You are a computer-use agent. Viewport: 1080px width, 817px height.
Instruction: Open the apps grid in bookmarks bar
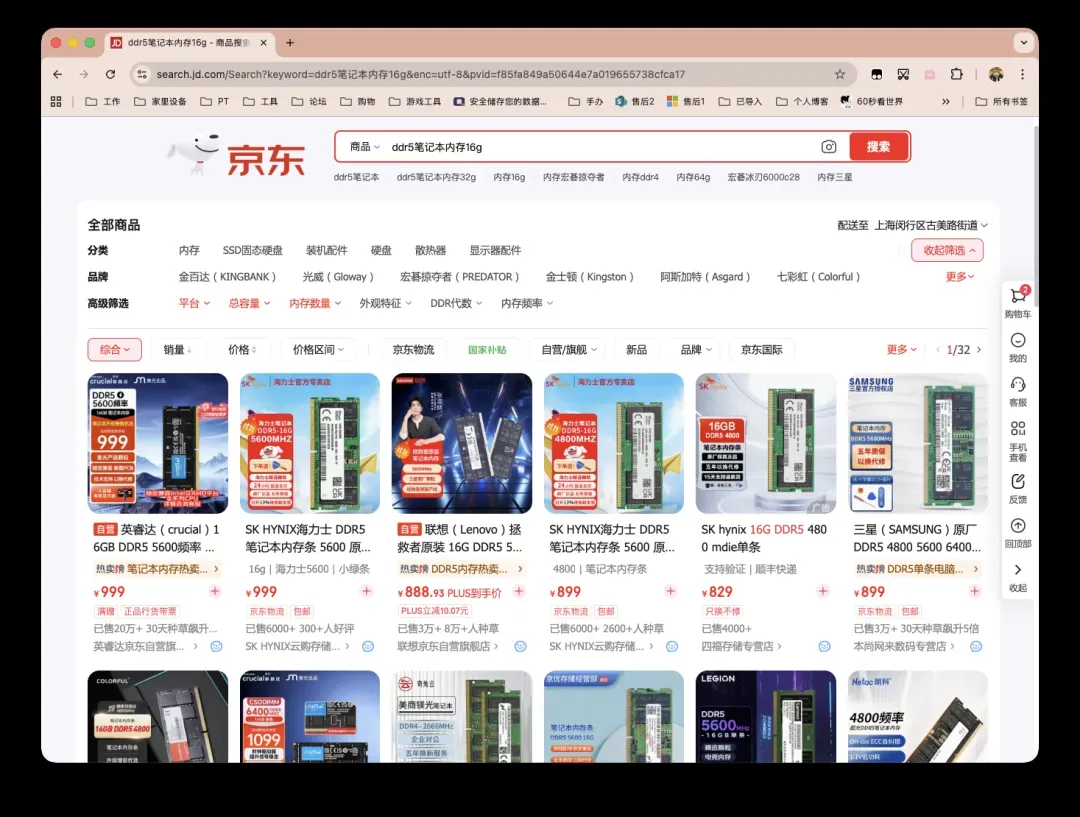(x=56, y=101)
